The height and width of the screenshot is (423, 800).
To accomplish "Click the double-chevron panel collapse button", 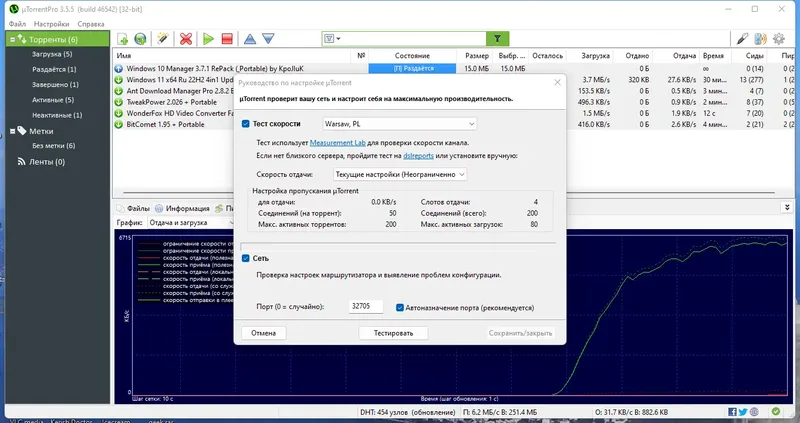I will 787,207.
